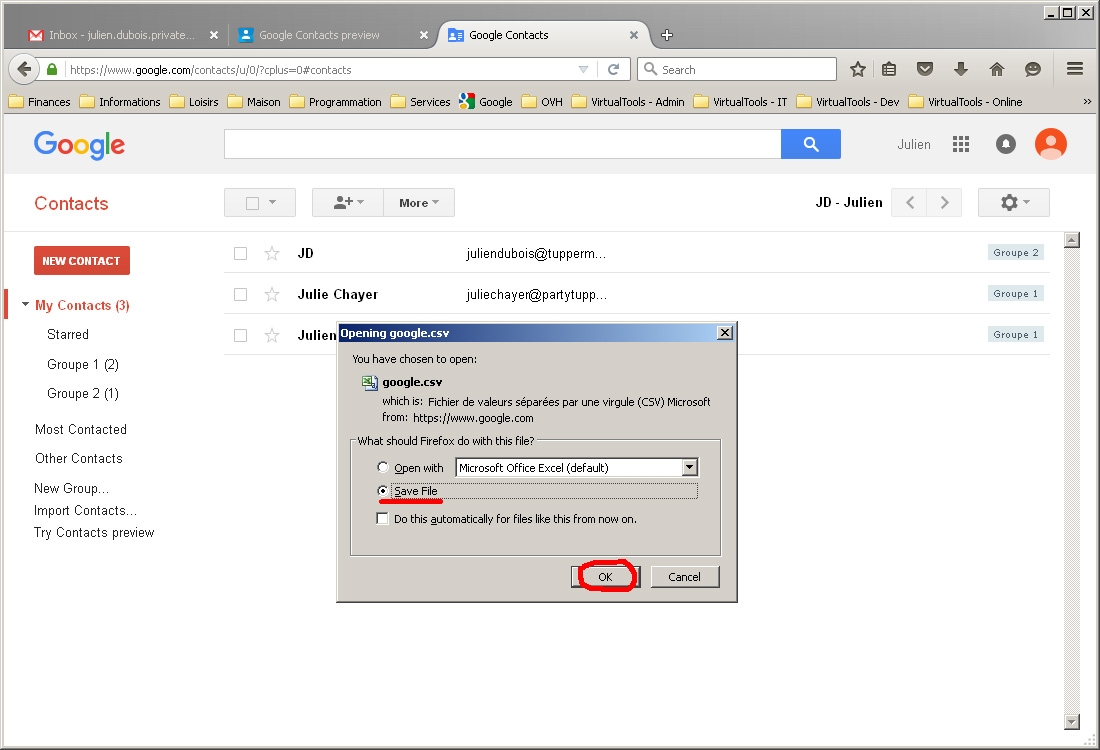Screen dimensions: 1100x750
Task: Click the orange account avatar
Action: [1050, 144]
